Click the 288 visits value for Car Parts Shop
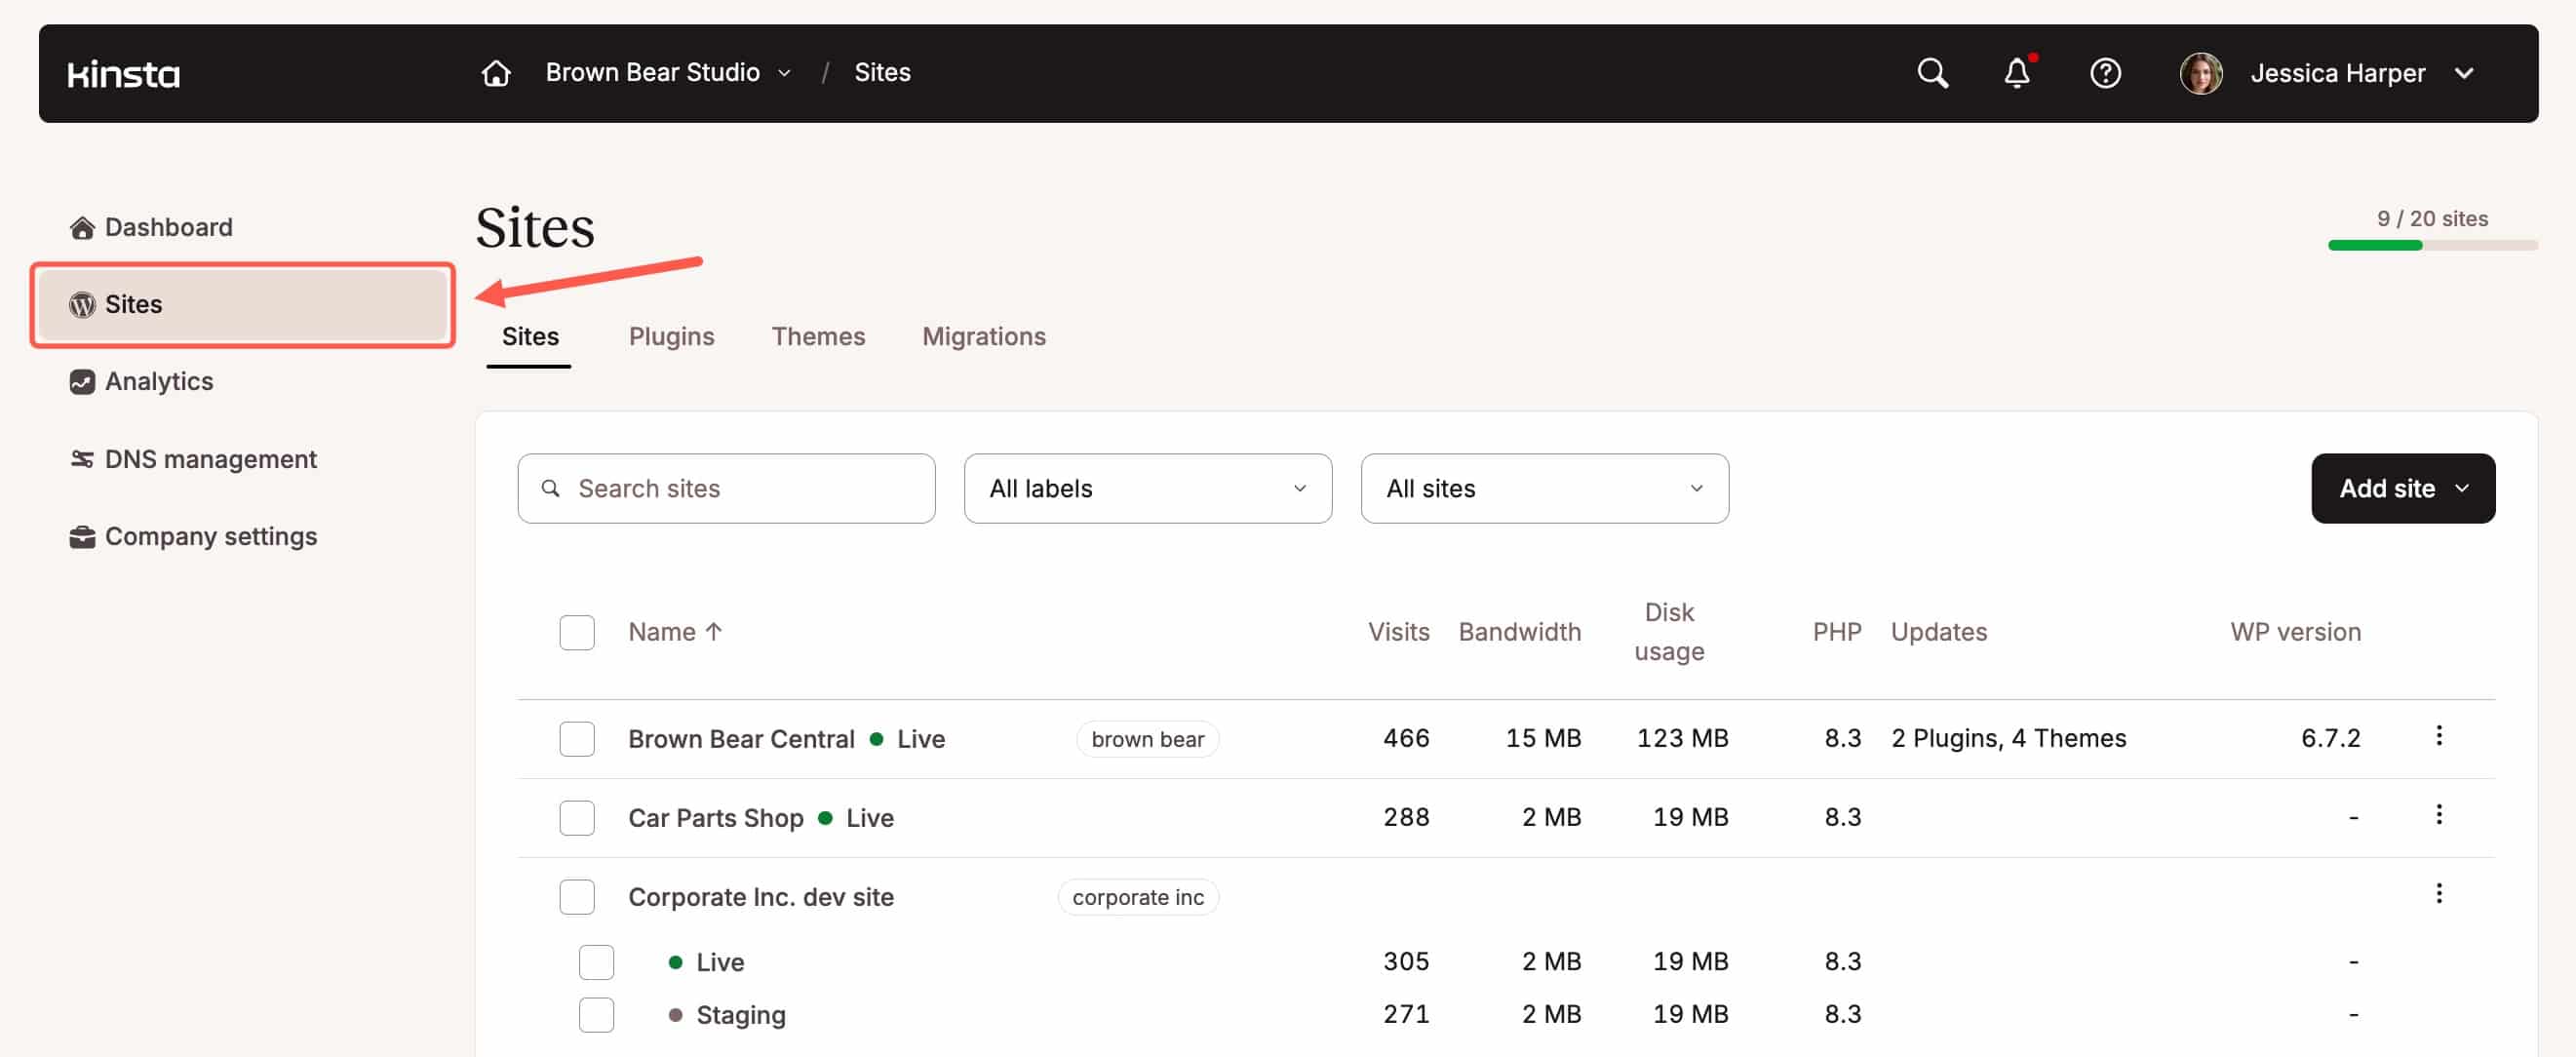The height and width of the screenshot is (1057, 2576). point(1406,817)
